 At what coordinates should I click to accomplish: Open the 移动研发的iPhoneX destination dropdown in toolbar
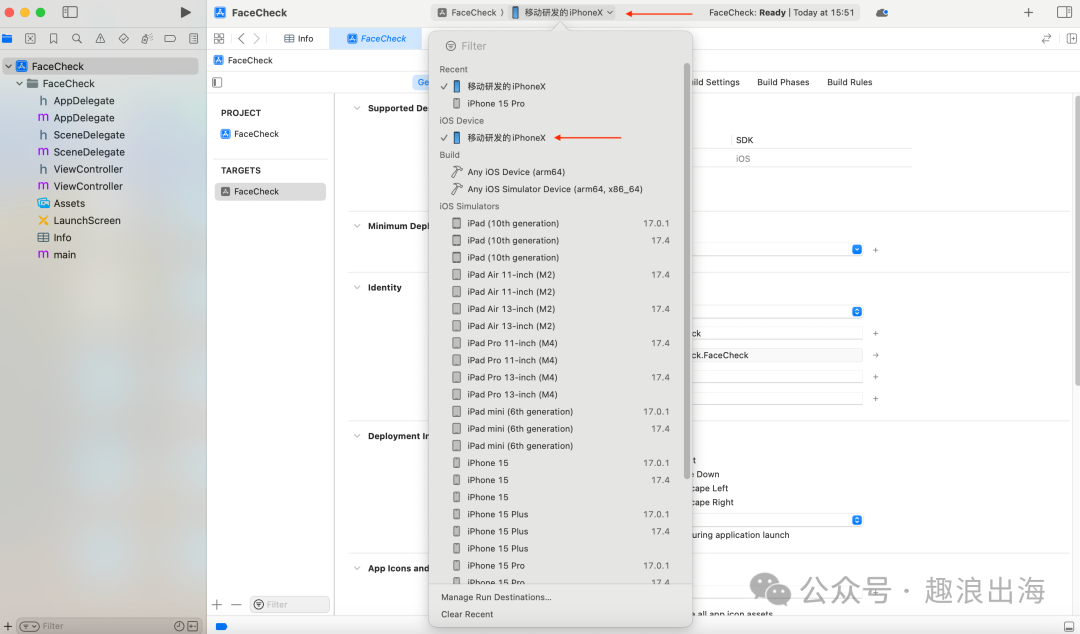pos(563,12)
